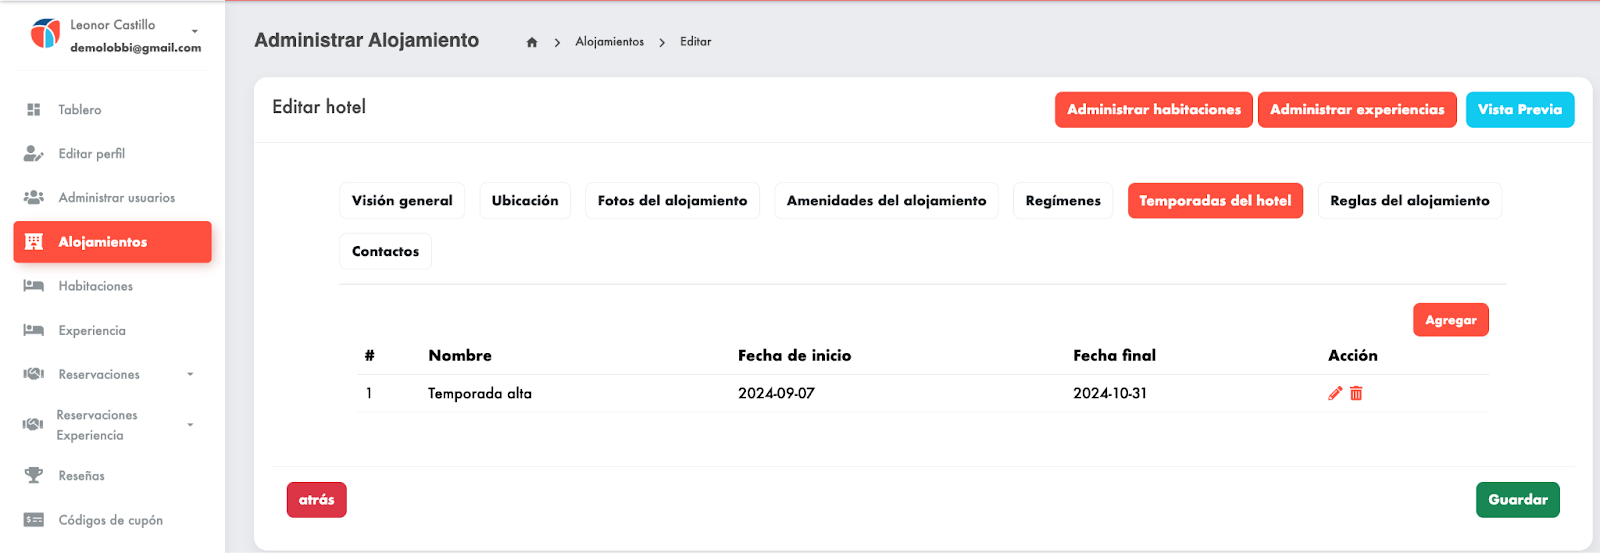Click the Reseñas trophy icon
1600x553 pixels.
point(33,475)
